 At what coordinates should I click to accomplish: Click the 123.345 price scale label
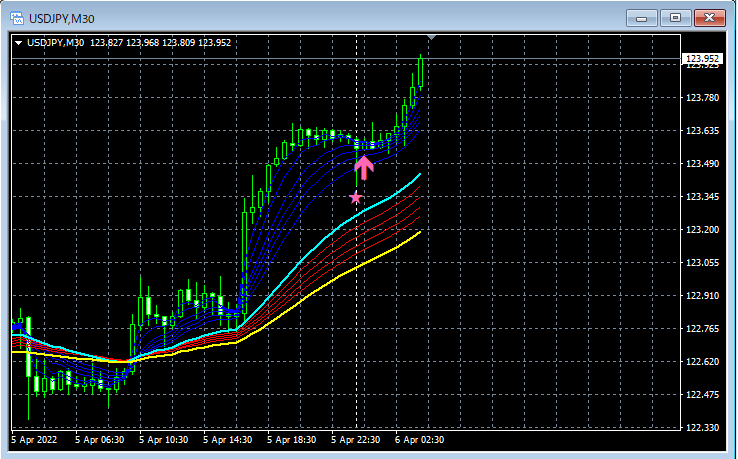pos(703,196)
